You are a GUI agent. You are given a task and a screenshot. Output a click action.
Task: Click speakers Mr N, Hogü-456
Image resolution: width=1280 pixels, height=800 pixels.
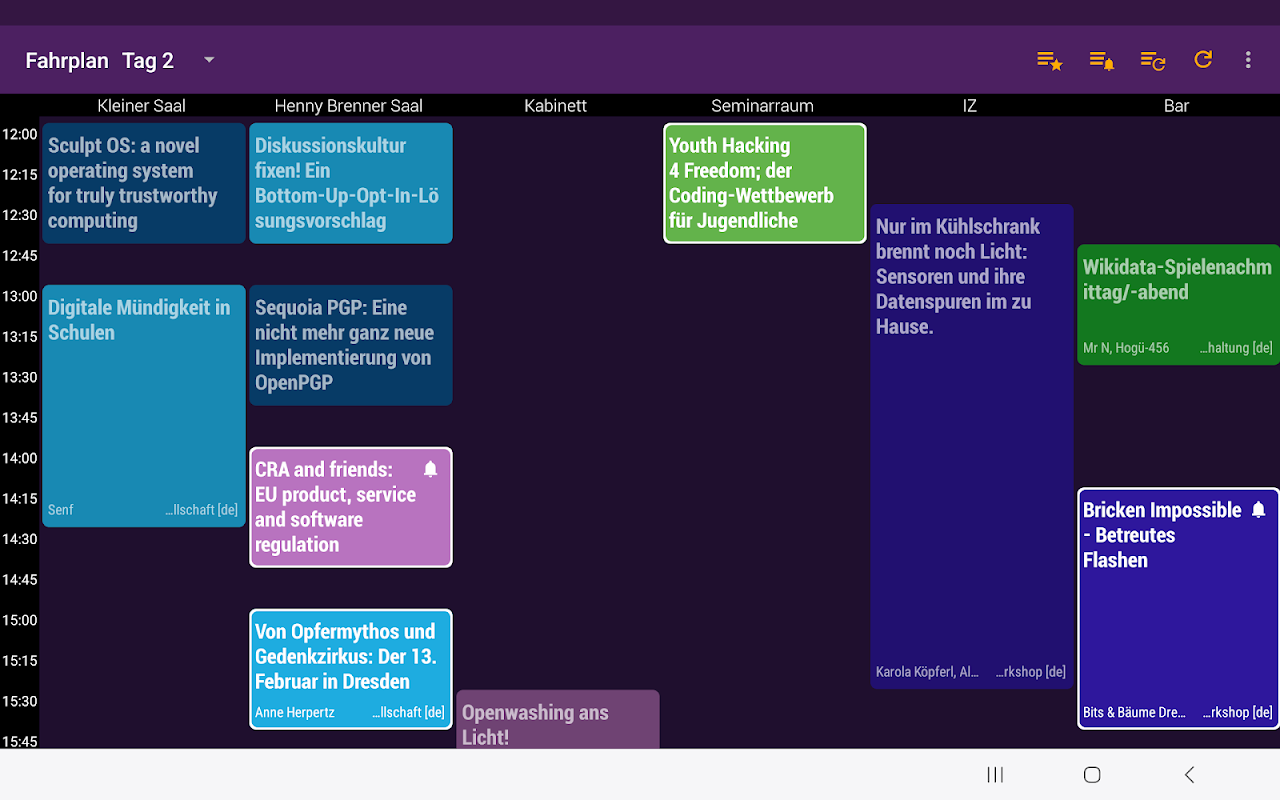(x=1126, y=348)
